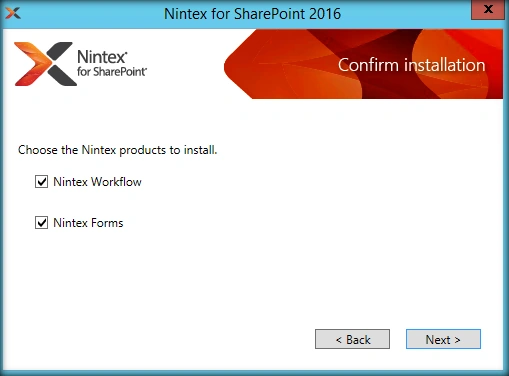This screenshot has height=376, width=509.
Task: Close the Nintex for SharePoint 2016 window
Action: click(x=488, y=9)
